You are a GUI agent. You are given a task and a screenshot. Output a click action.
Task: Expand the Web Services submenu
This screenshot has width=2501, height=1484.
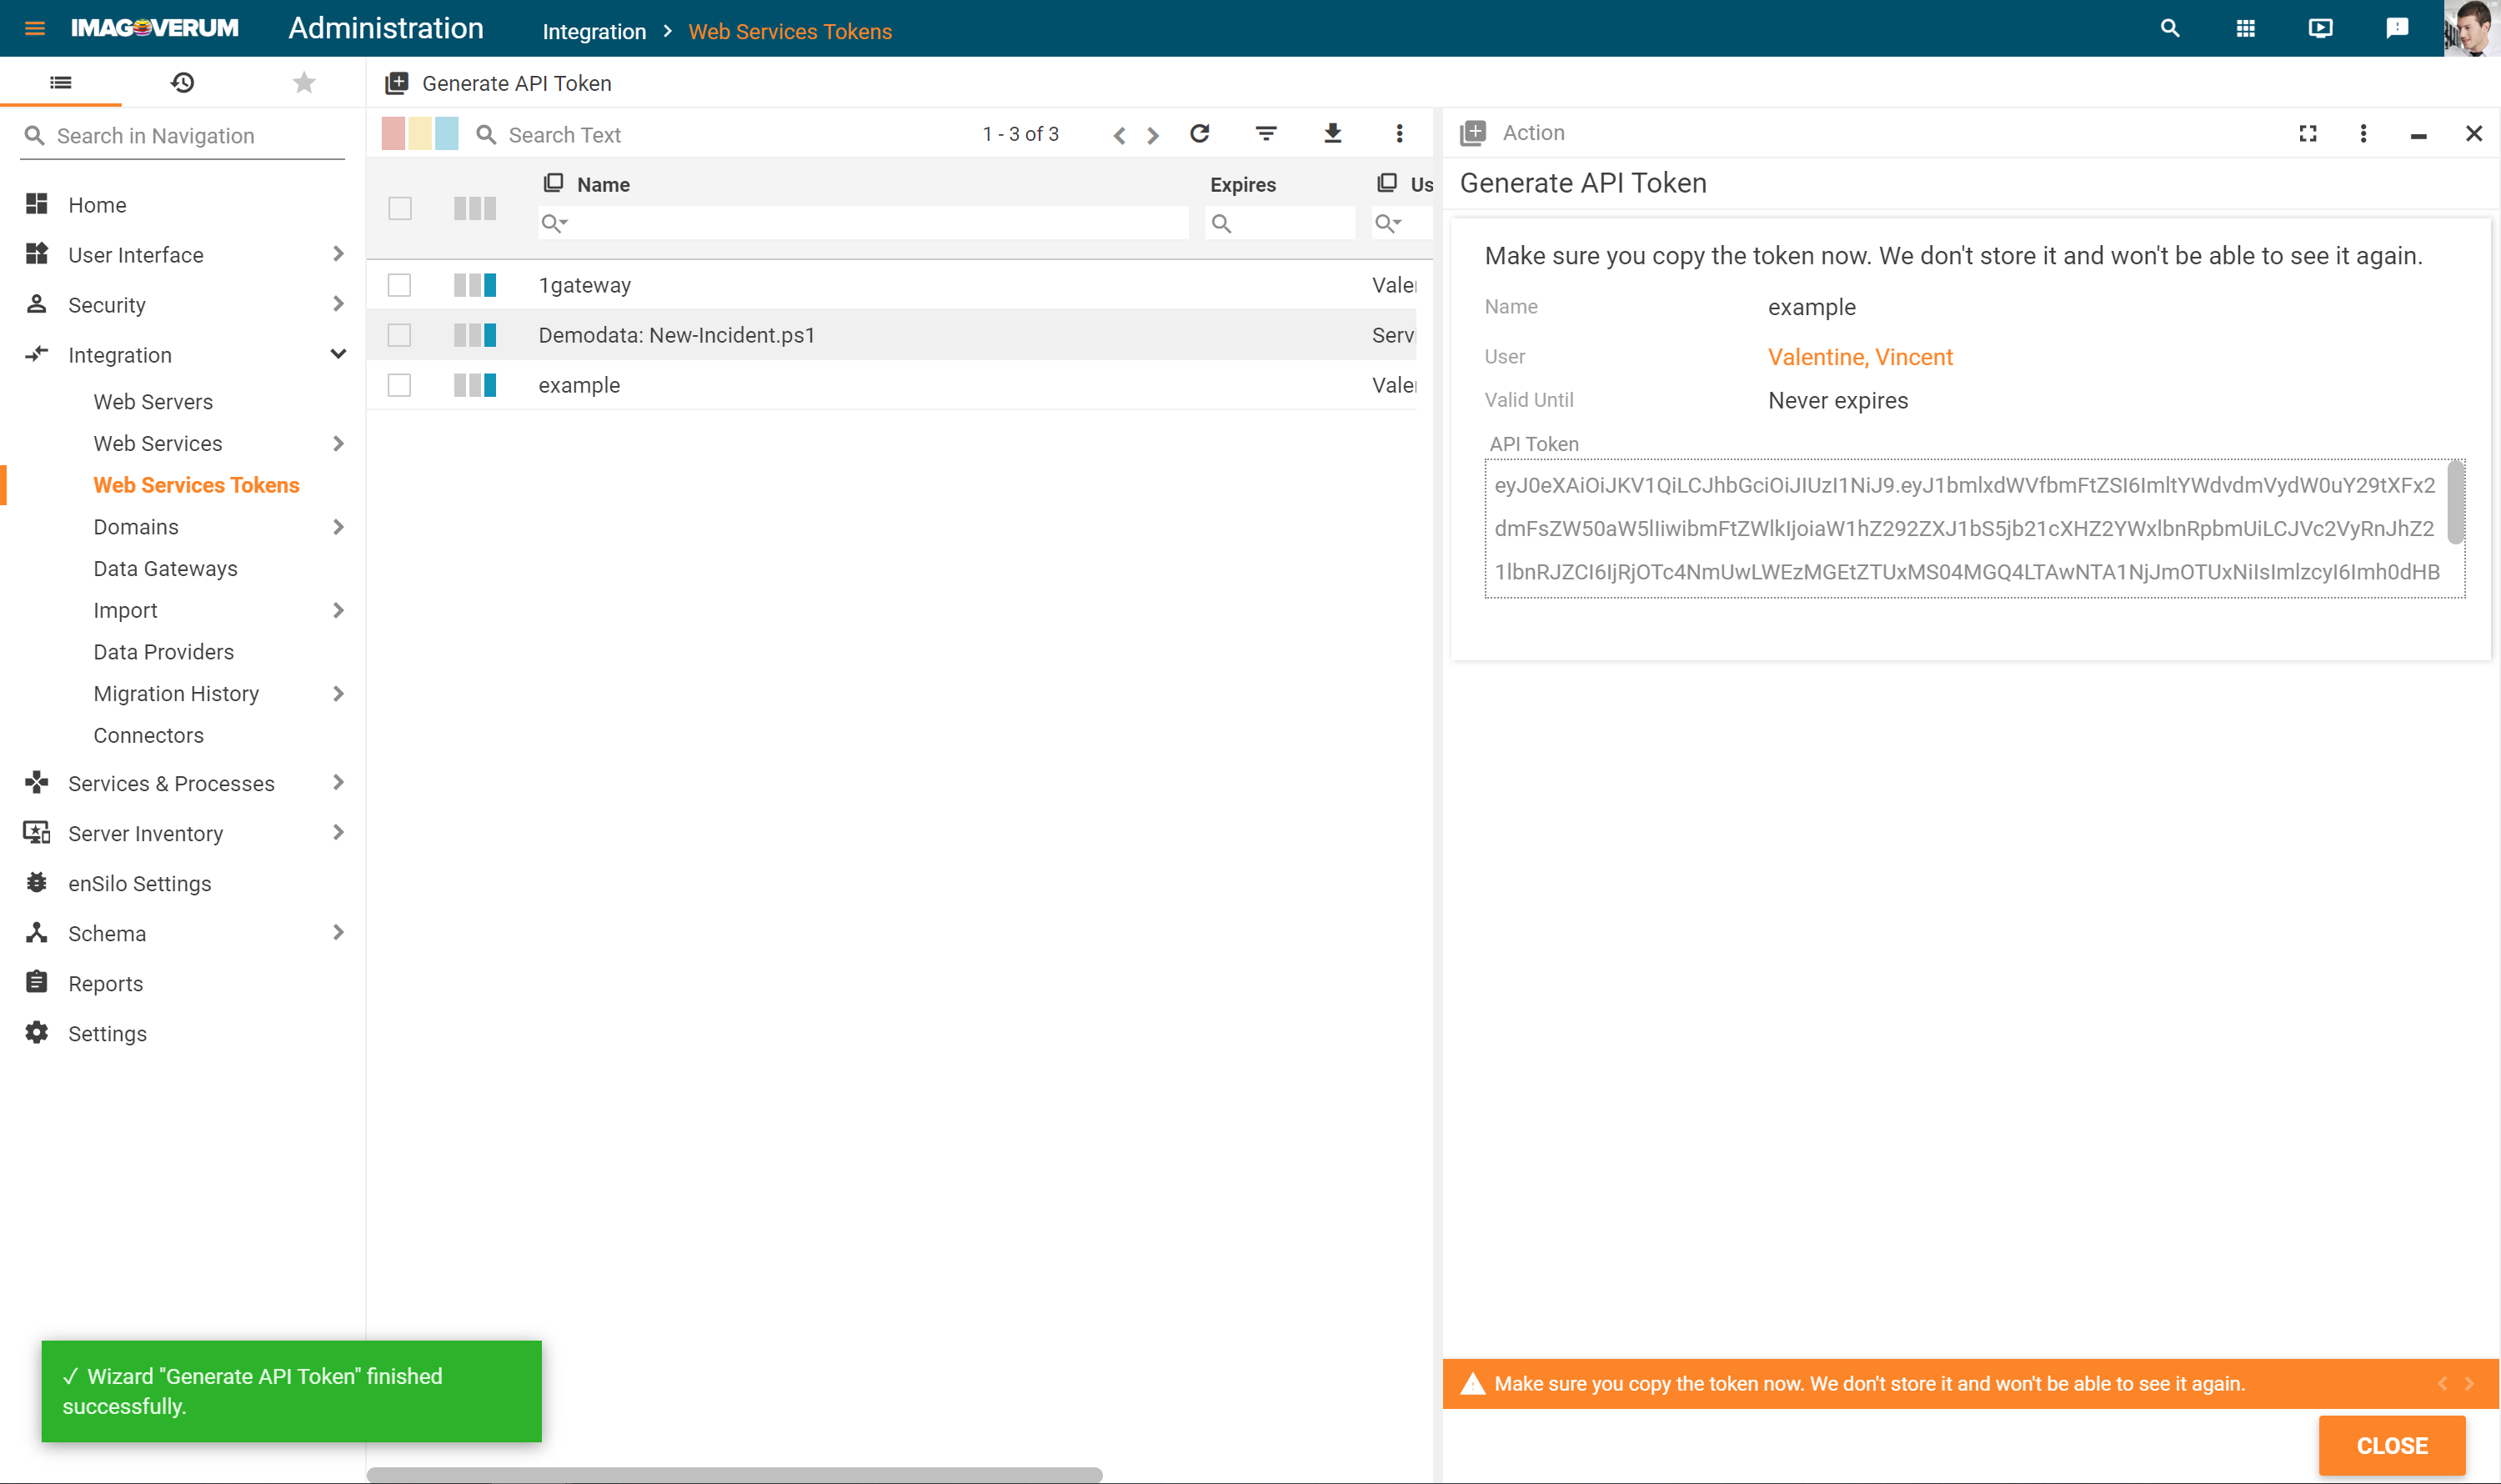(338, 443)
